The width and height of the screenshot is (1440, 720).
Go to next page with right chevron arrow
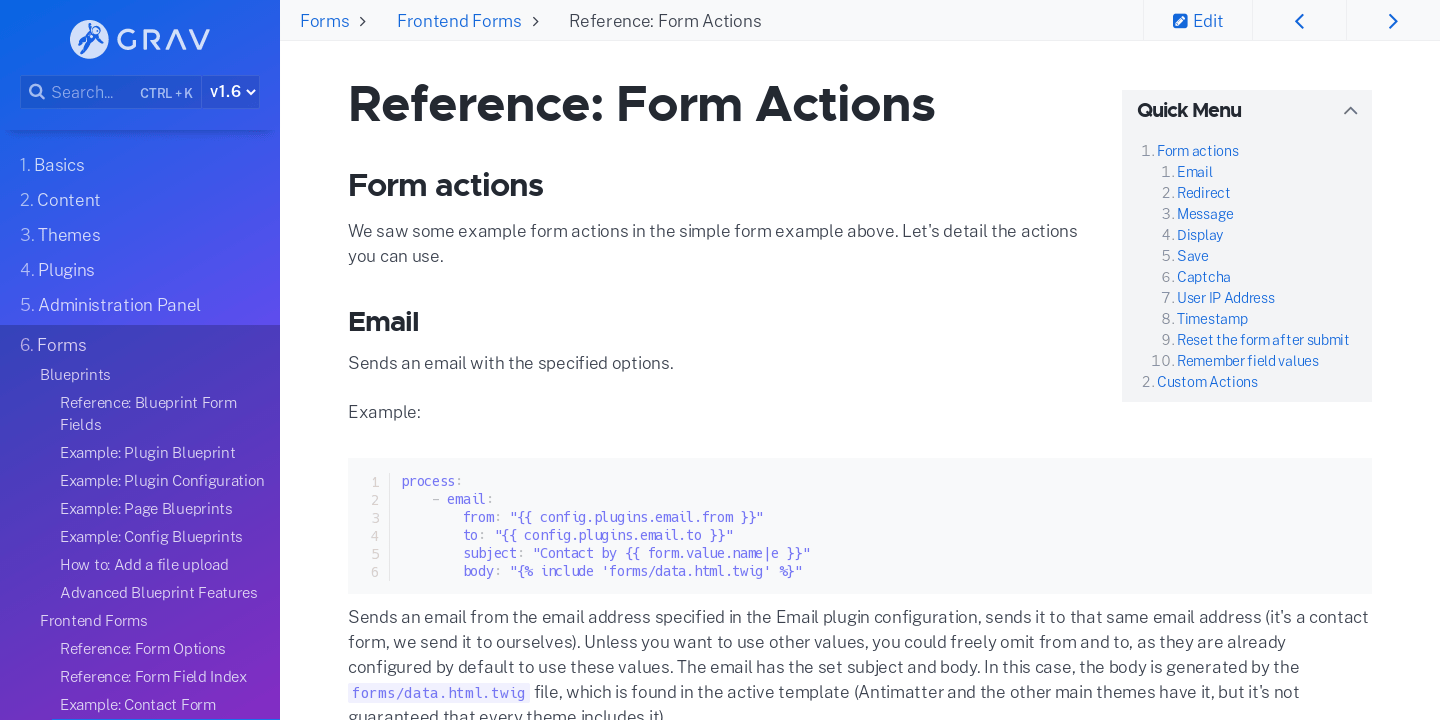(1393, 20)
